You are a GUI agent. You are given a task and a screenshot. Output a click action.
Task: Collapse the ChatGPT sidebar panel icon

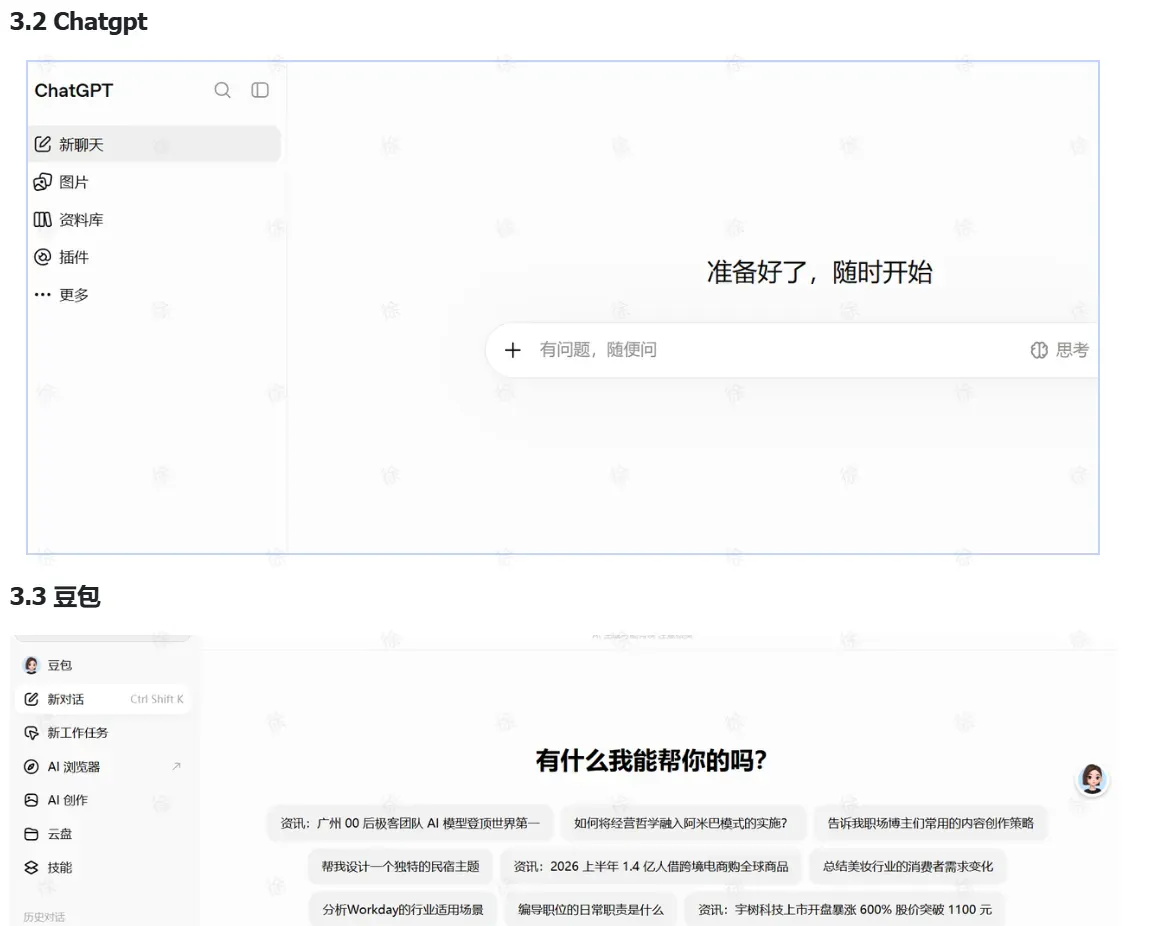tap(260, 90)
